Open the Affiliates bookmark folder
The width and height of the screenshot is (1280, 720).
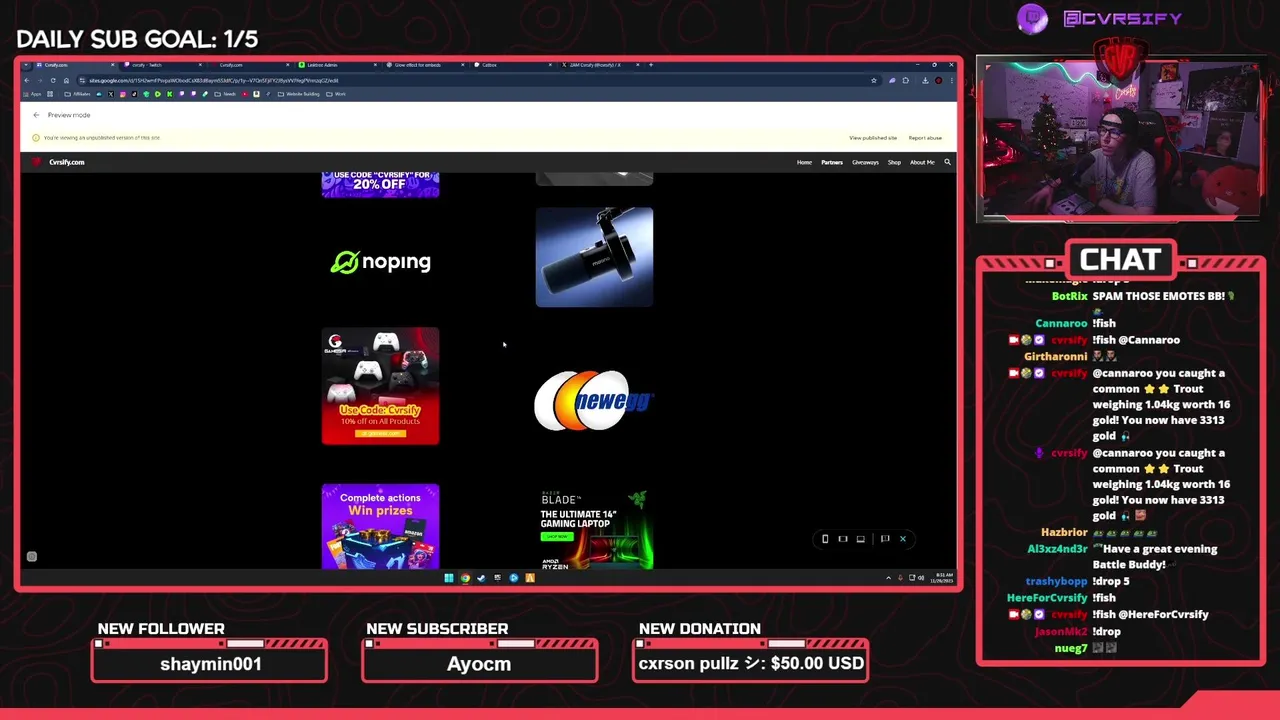coord(77,94)
